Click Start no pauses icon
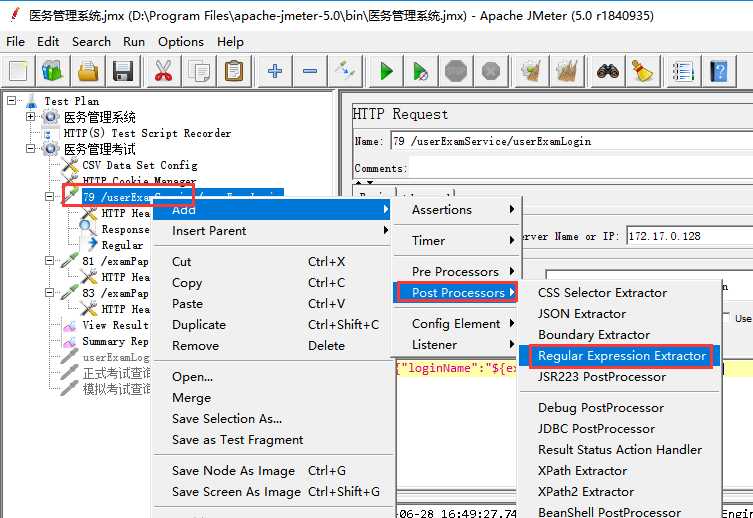The image size is (753, 518). click(421, 72)
